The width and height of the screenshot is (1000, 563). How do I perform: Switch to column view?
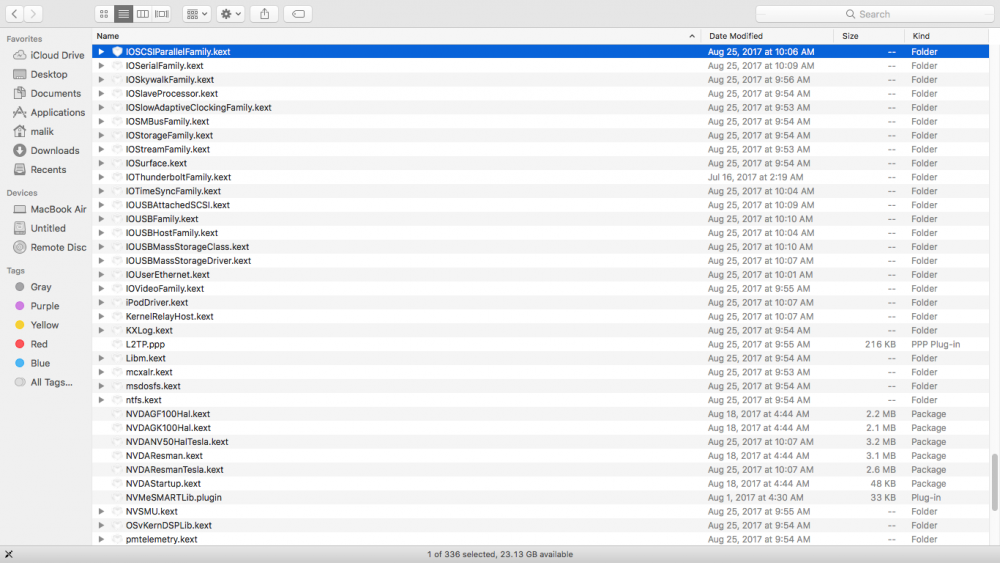coord(143,14)
